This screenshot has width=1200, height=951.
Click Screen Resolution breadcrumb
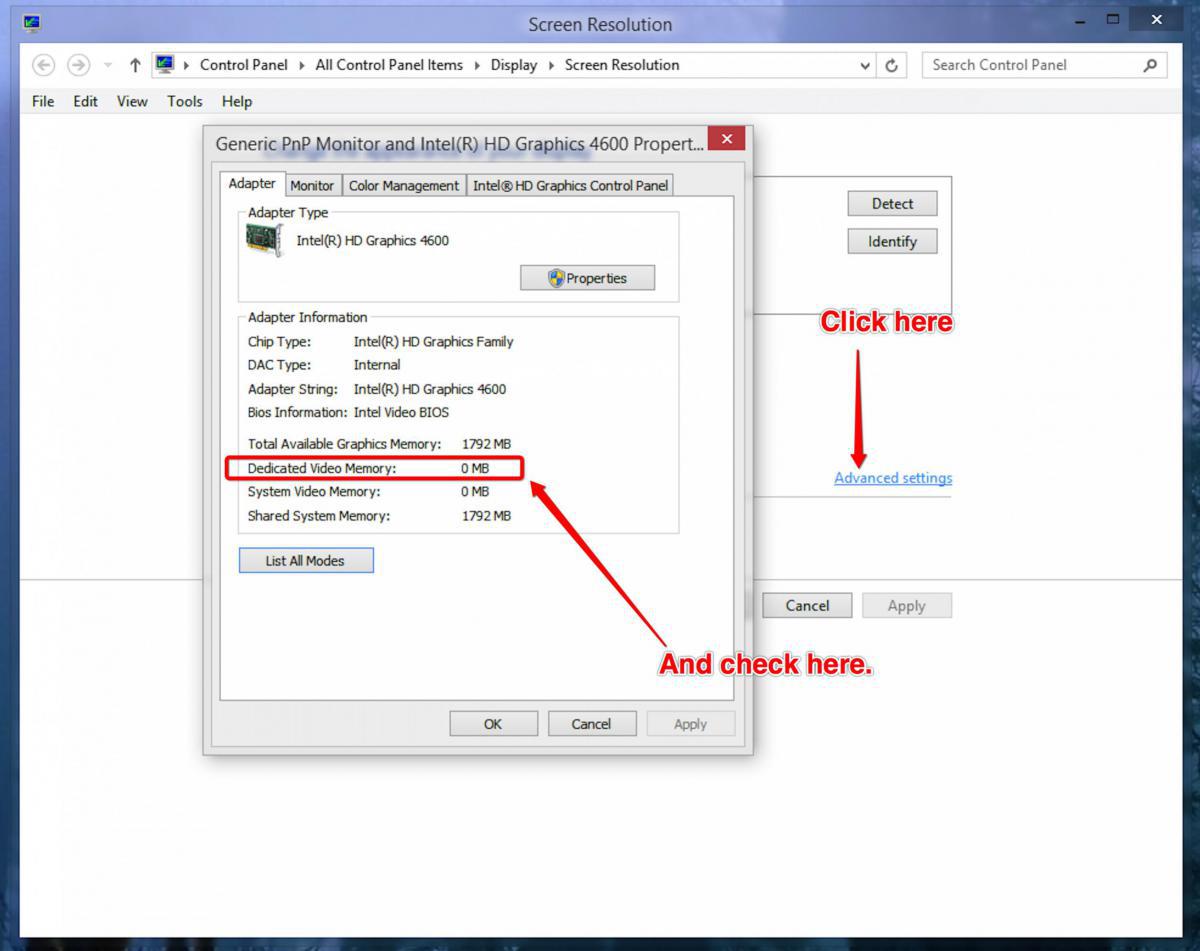622,65
